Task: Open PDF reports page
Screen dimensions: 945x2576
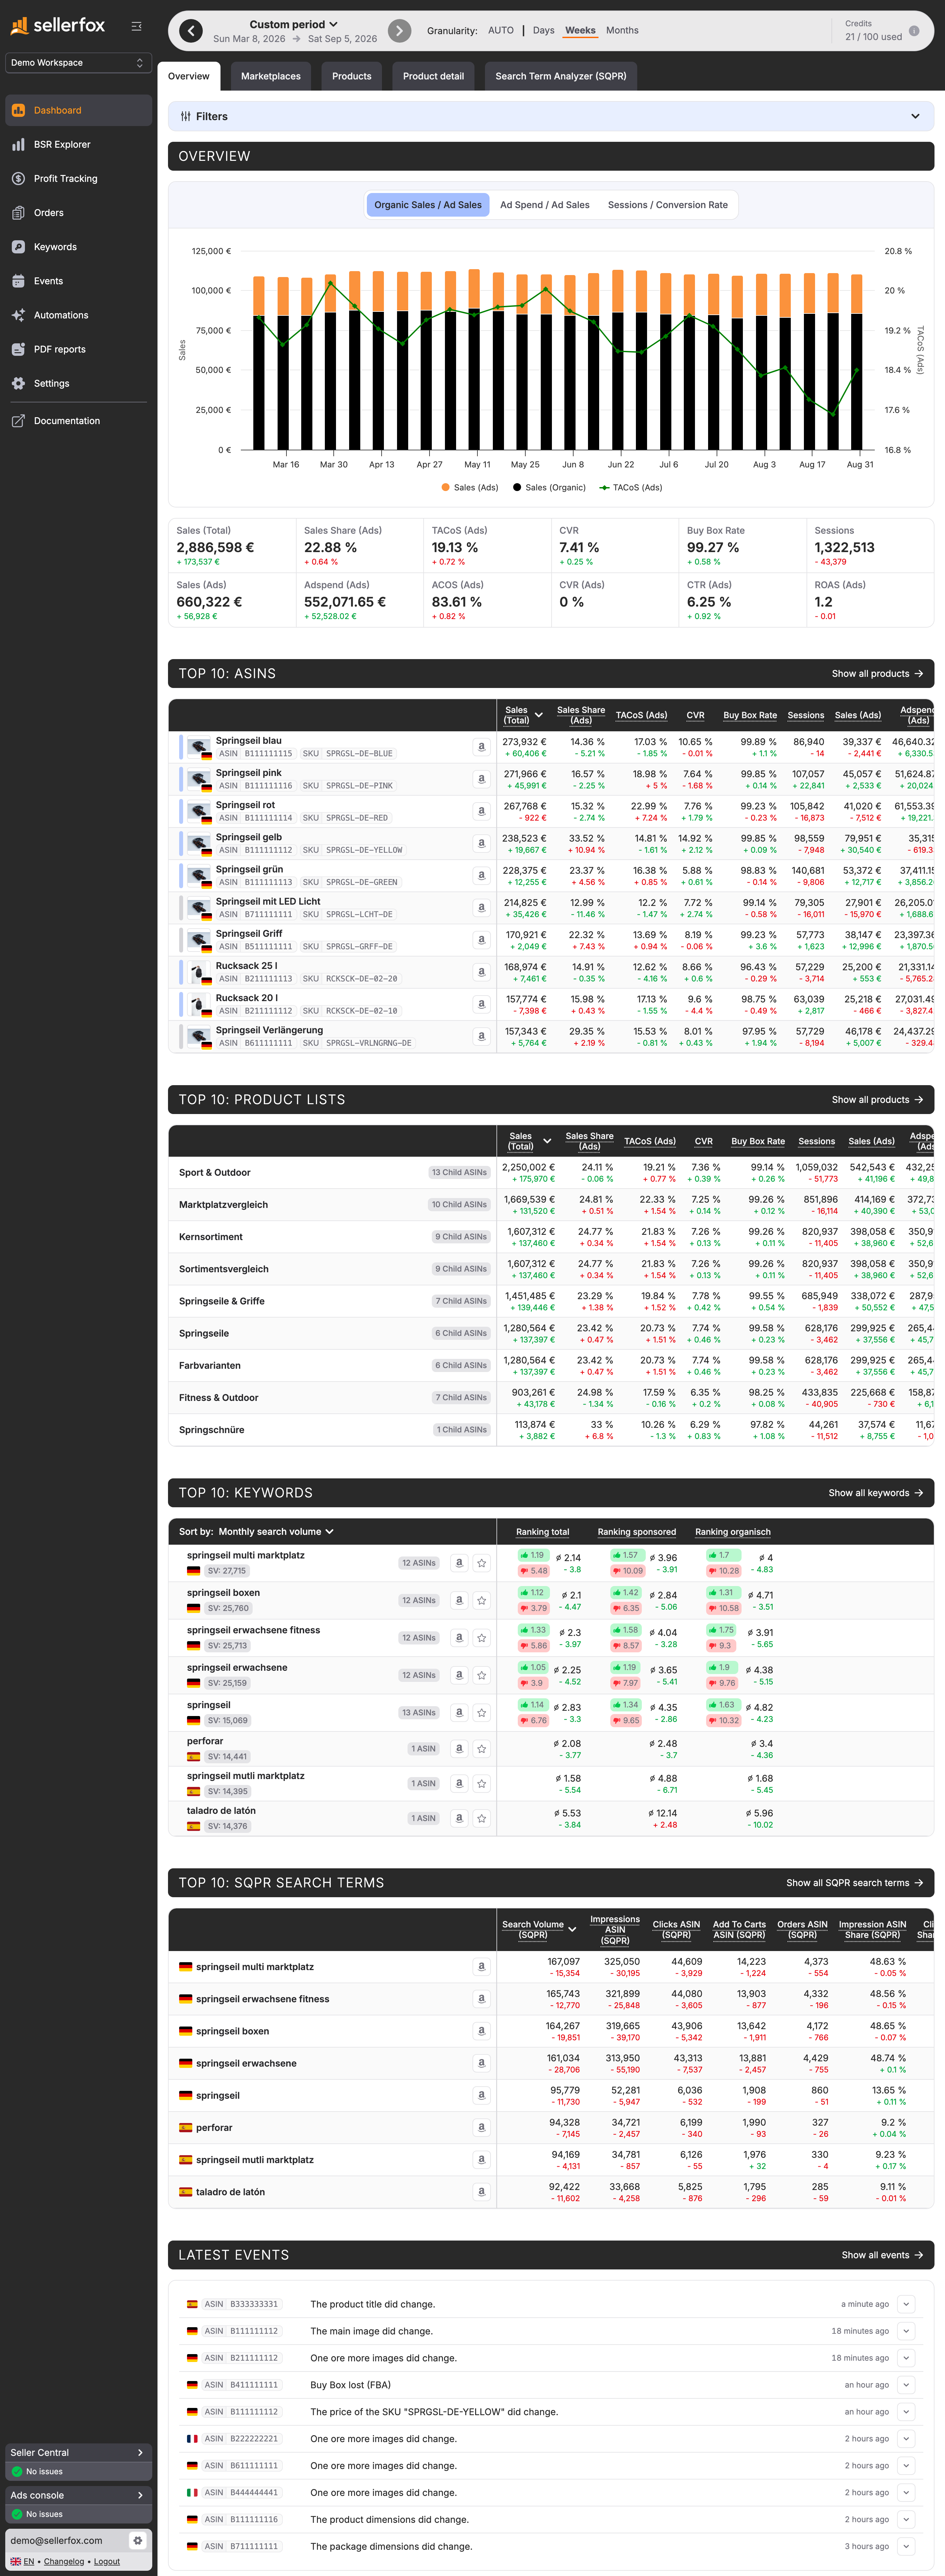Action: pos(78,349)
